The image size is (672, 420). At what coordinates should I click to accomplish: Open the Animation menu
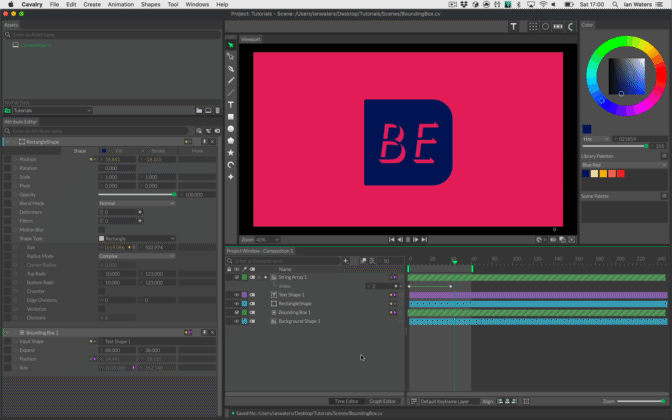121,5
